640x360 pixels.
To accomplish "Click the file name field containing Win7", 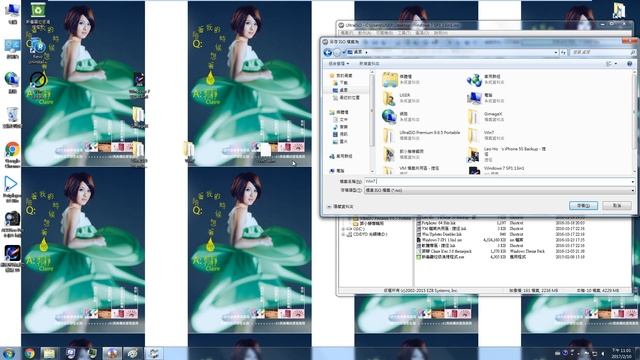I will click(x=497, y=181).
